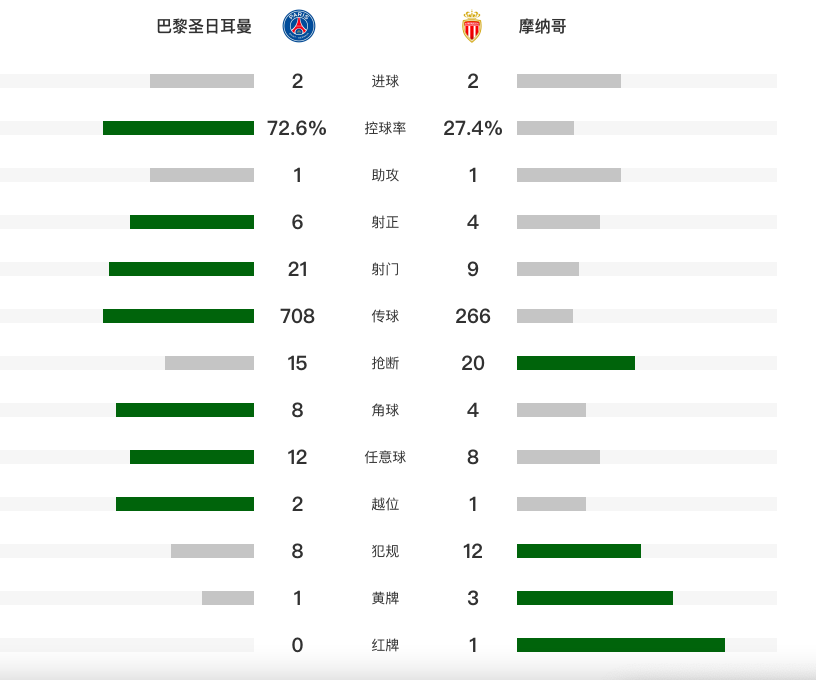Viewport: 816px width, 680px height.
Task: Click Monaco's 266 passes value
Action: click(x=473, y=316)
